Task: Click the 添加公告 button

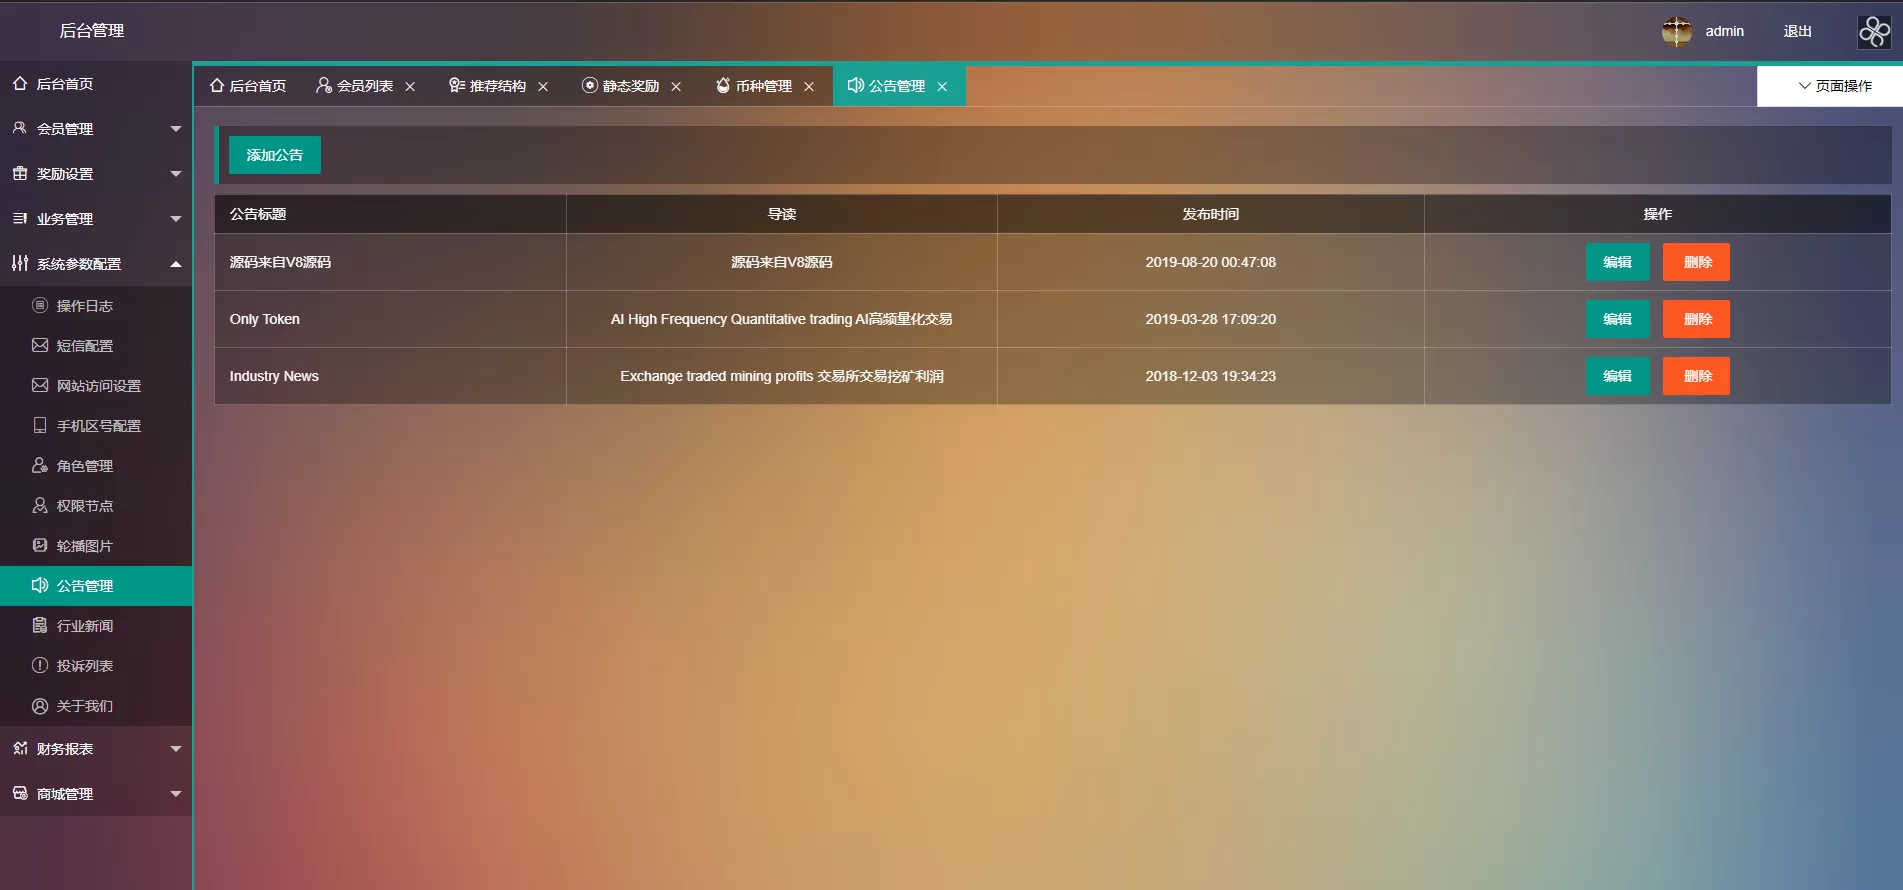Action: [274, 155]
